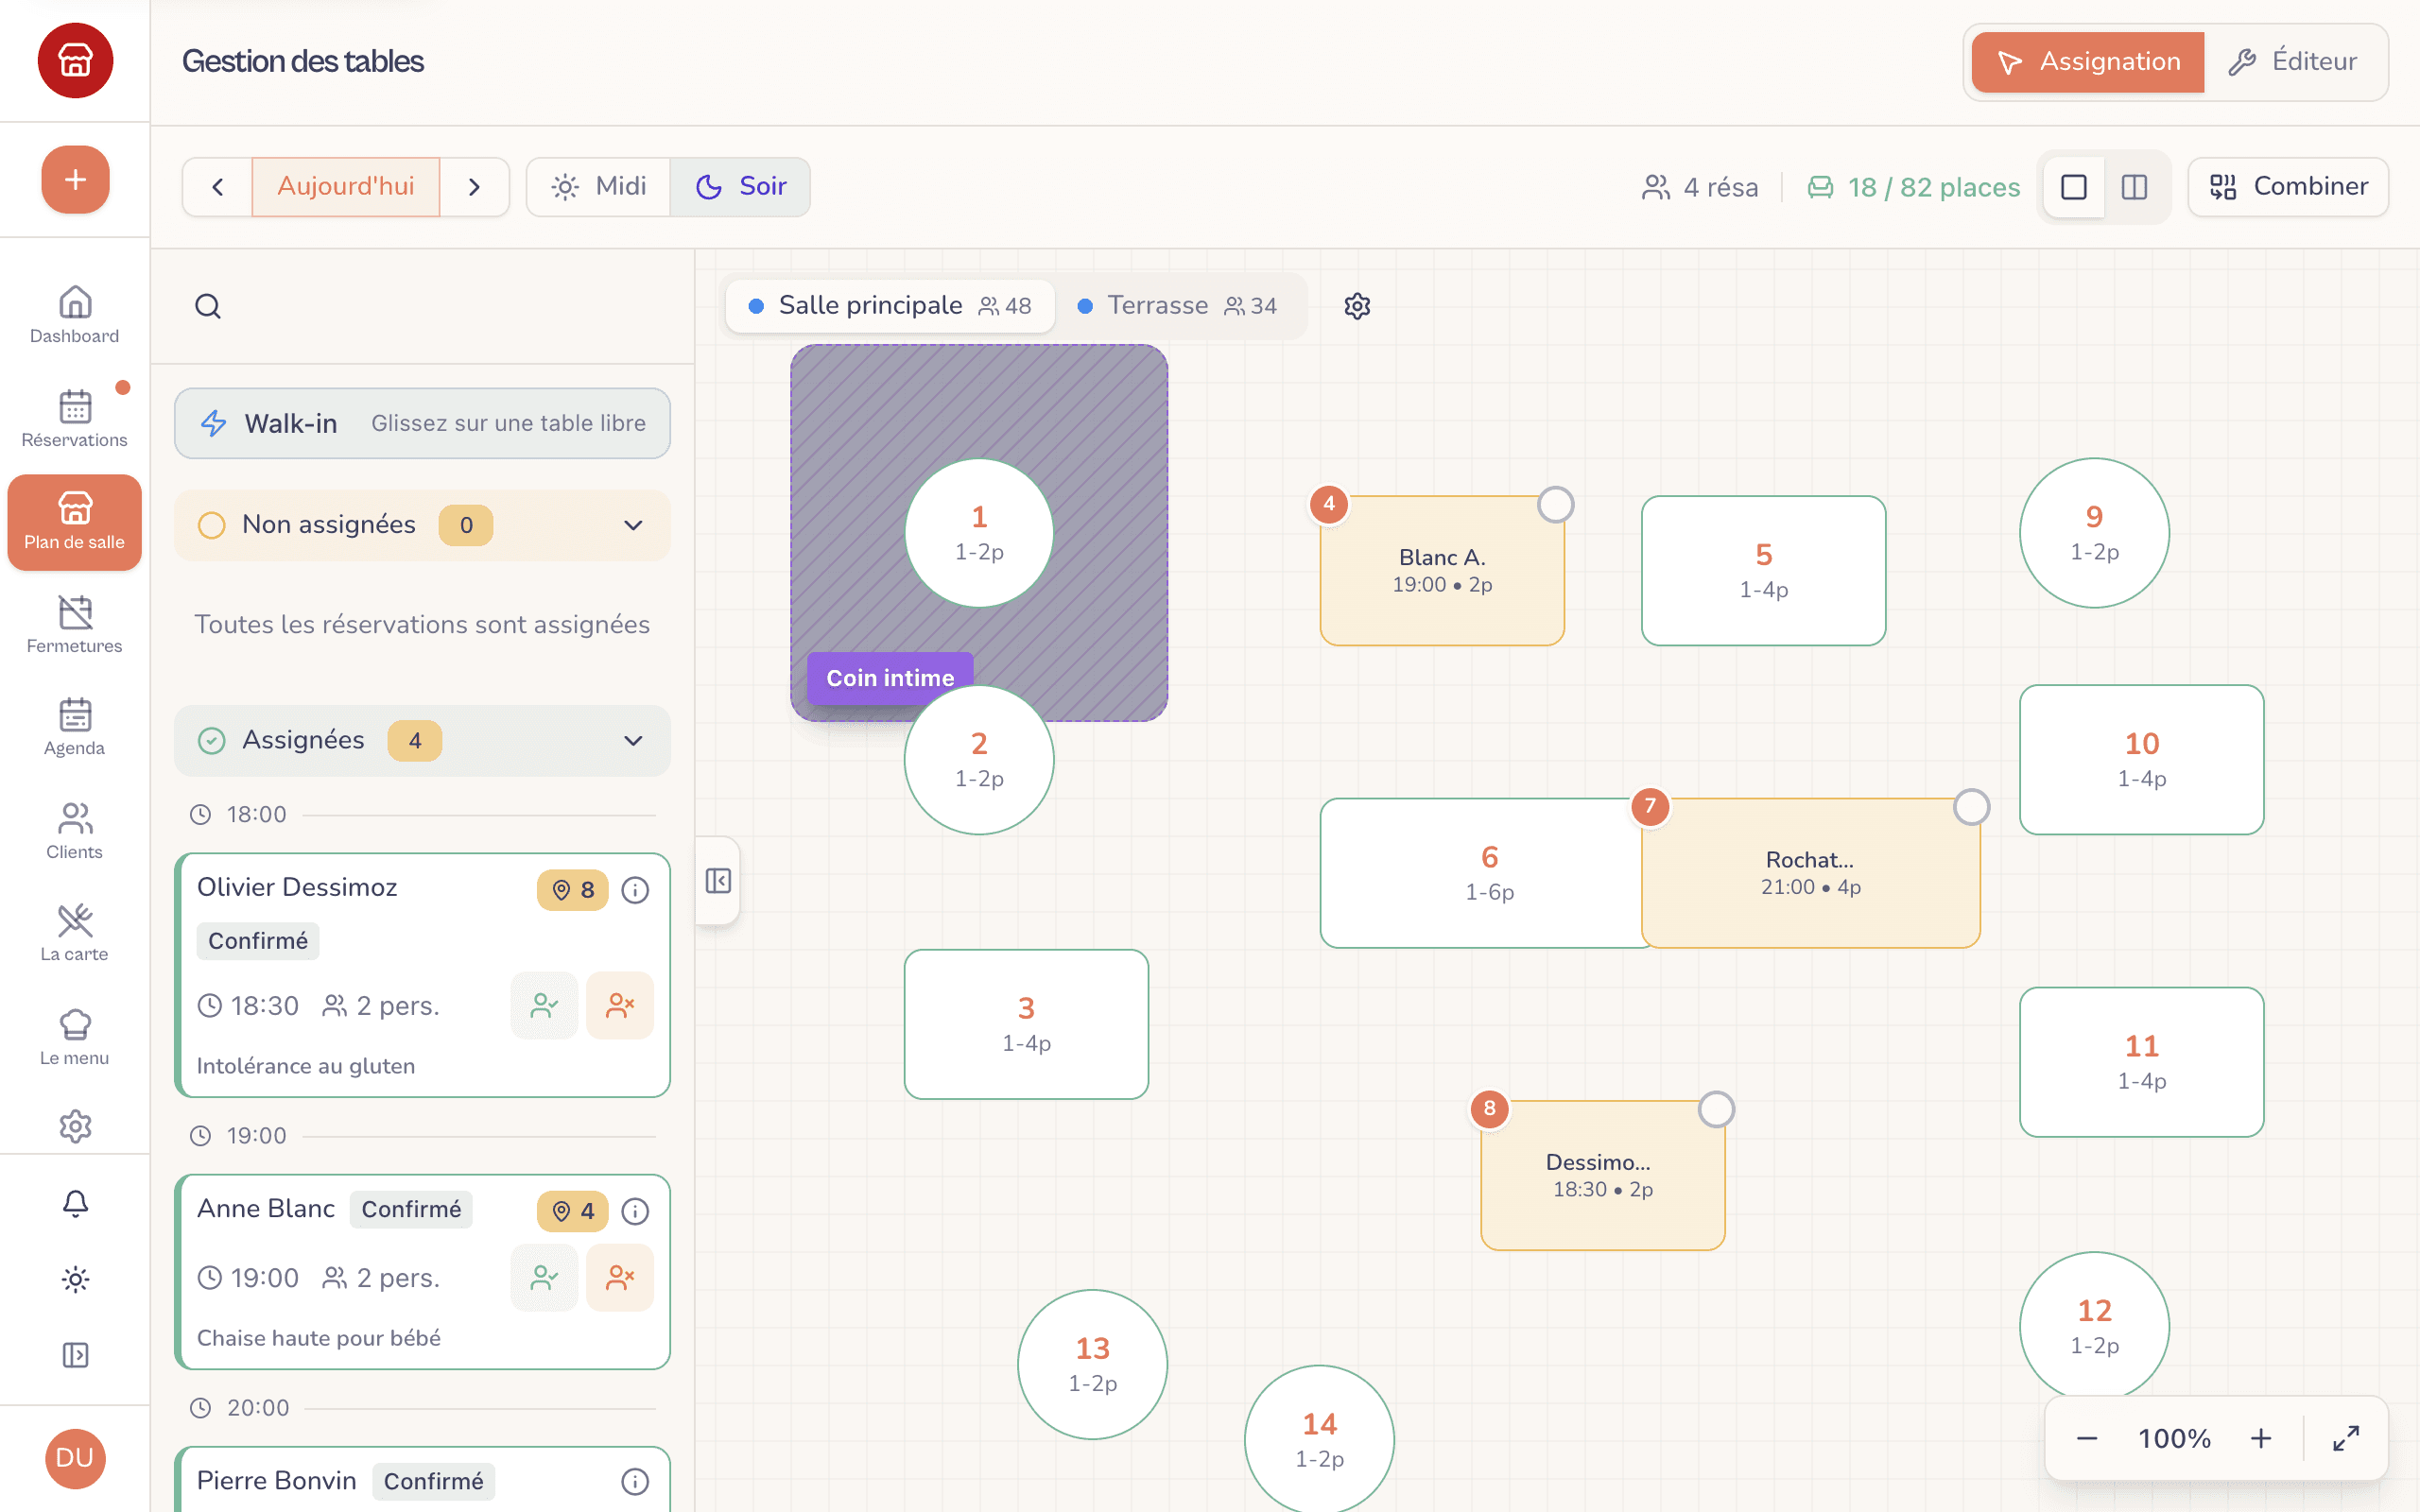2420x1512 pixels.
Task: Open the floor plan settings gear
Action: coord(1357,306)
